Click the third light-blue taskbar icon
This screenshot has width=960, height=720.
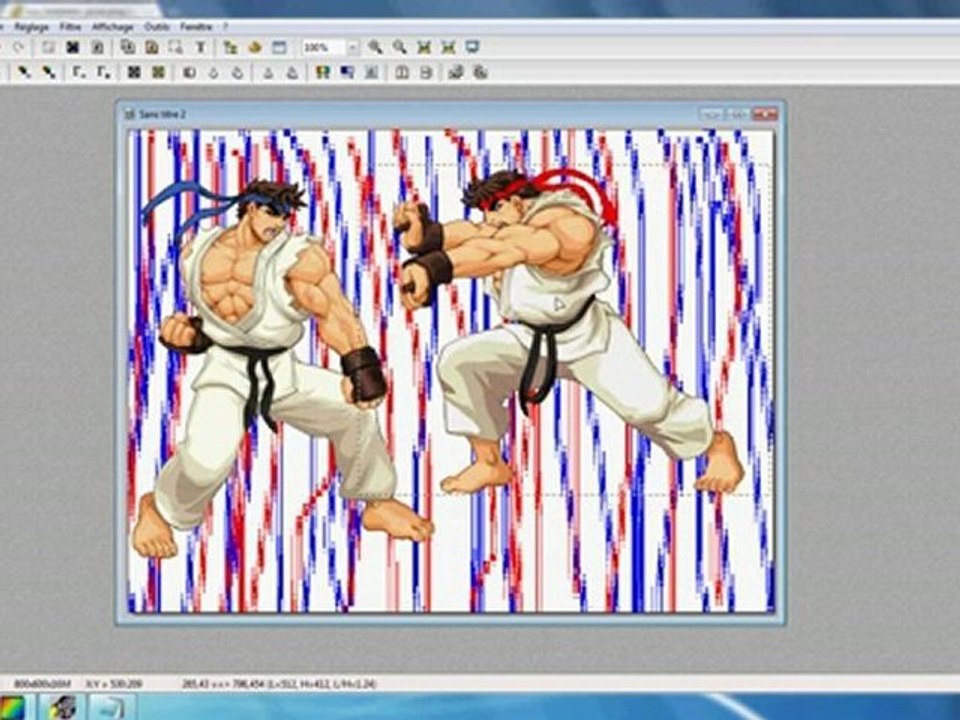pyautogui.click(x=113, y=707)
